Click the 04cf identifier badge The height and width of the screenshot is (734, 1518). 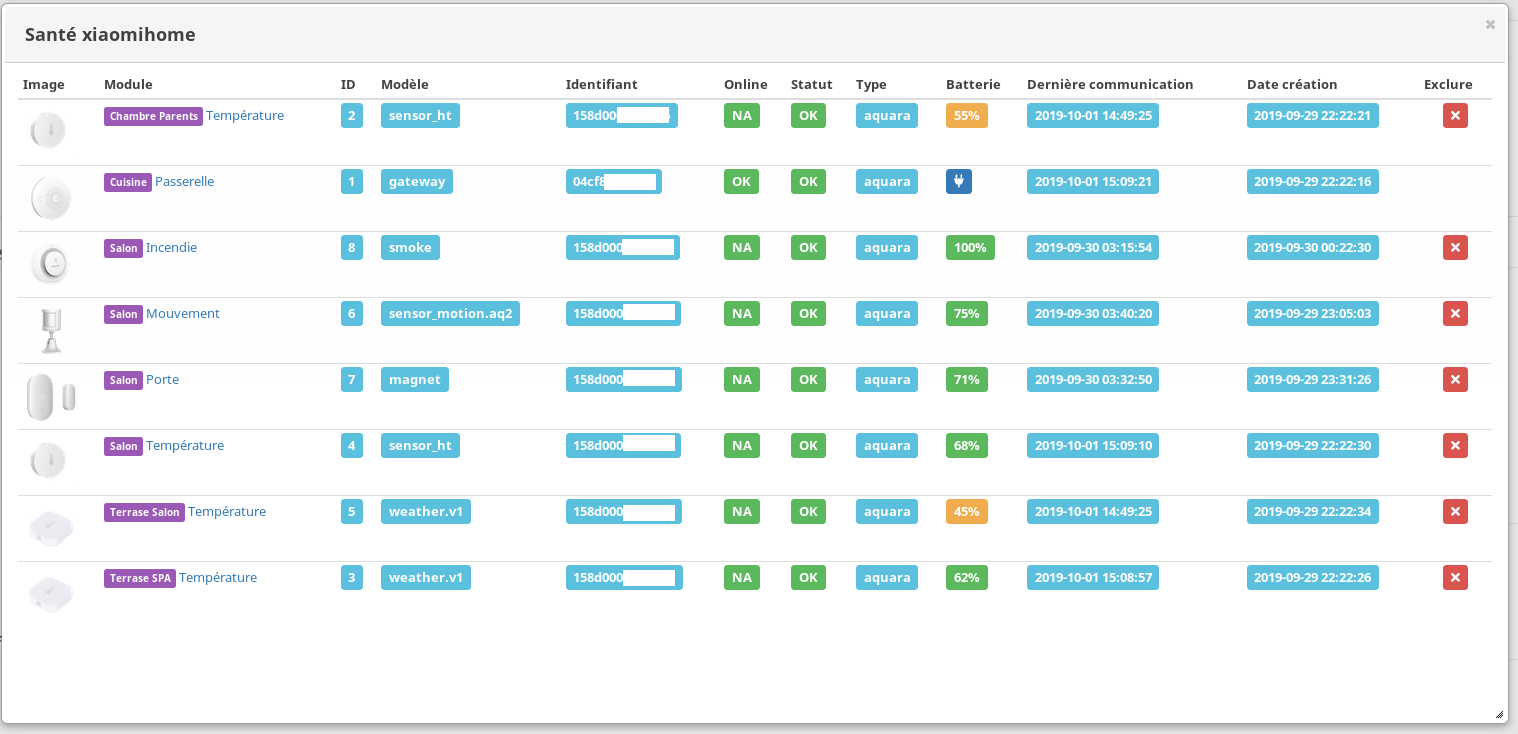click(614, 182)
